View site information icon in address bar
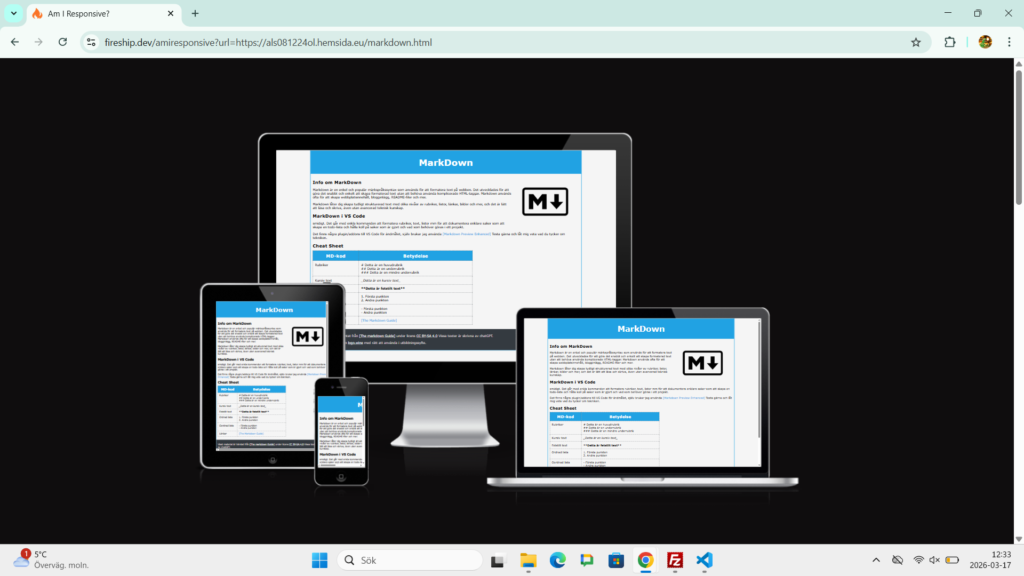The height and width of the screenshot is (576, 1024). coord(91,42)
